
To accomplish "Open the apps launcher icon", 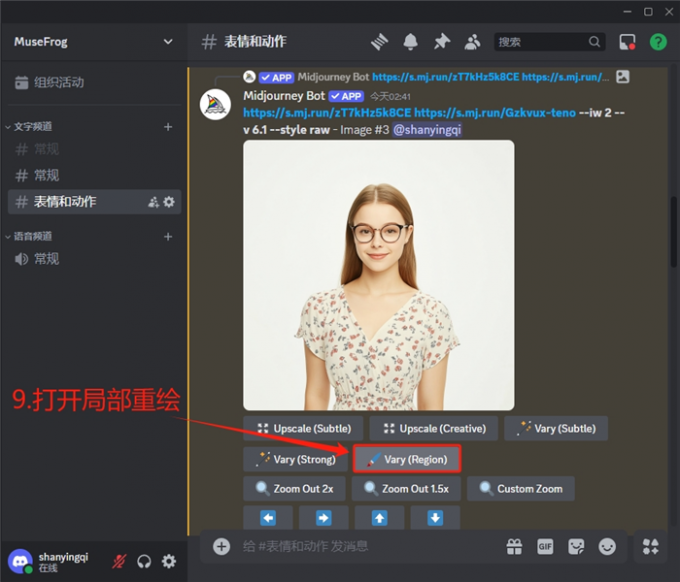I will click(x=651, y=546).
